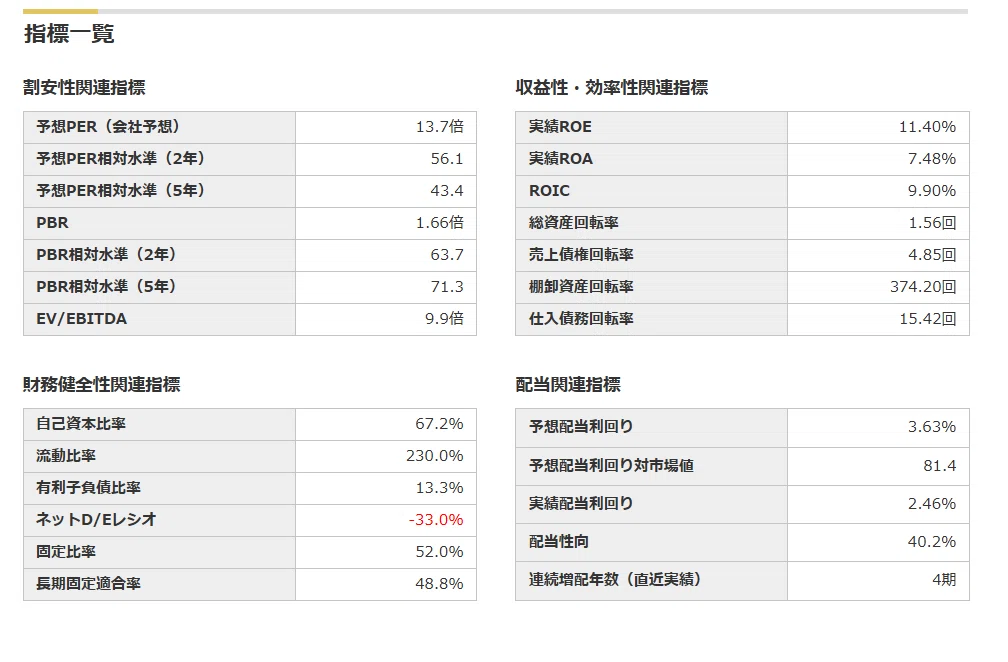1008x662 pixels.
Task: Select the 配当性向 value 40.2%
Action: click(x=932, y=542)
